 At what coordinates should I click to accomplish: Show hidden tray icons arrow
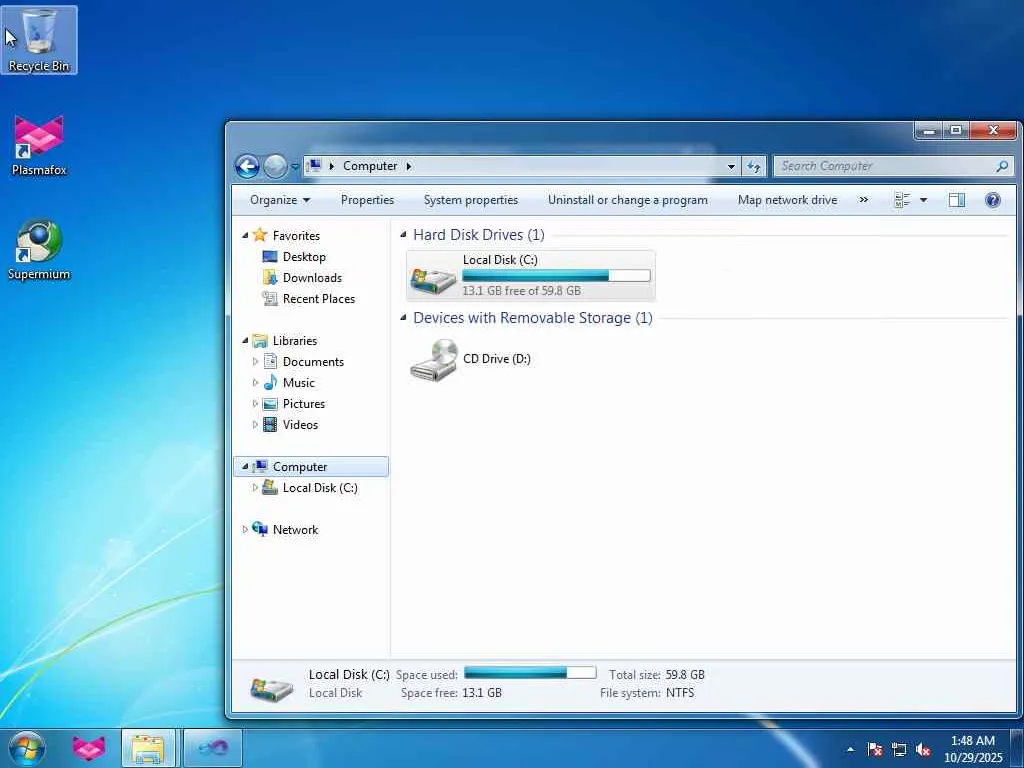pos(850,749)
